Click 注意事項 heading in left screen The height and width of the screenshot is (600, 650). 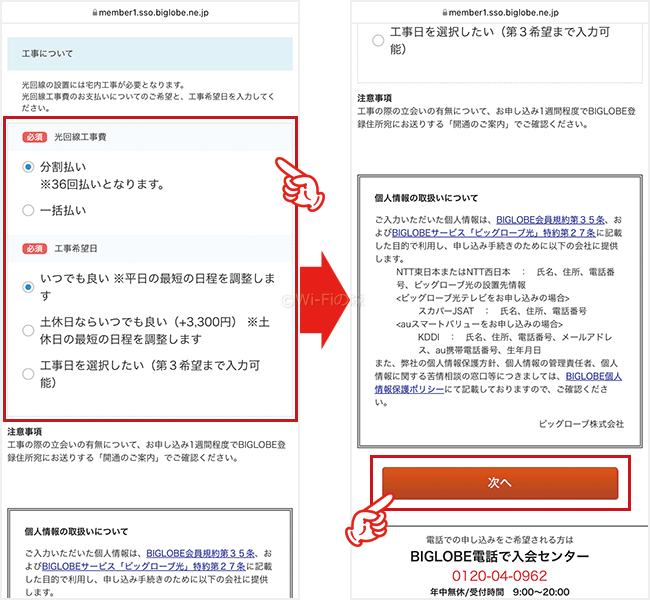24,432
